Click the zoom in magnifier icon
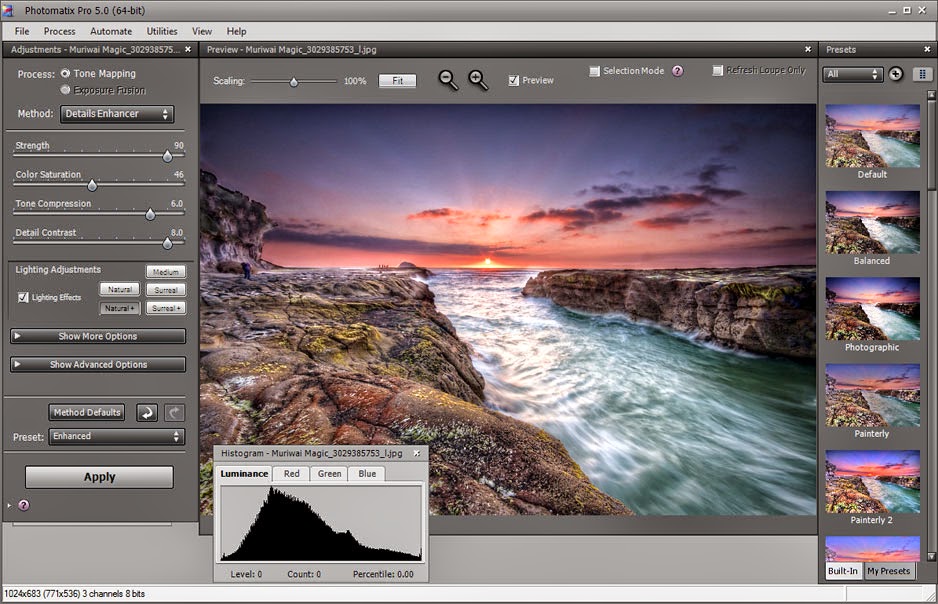This screenshot has height=604, width=938. click(478, 81)
